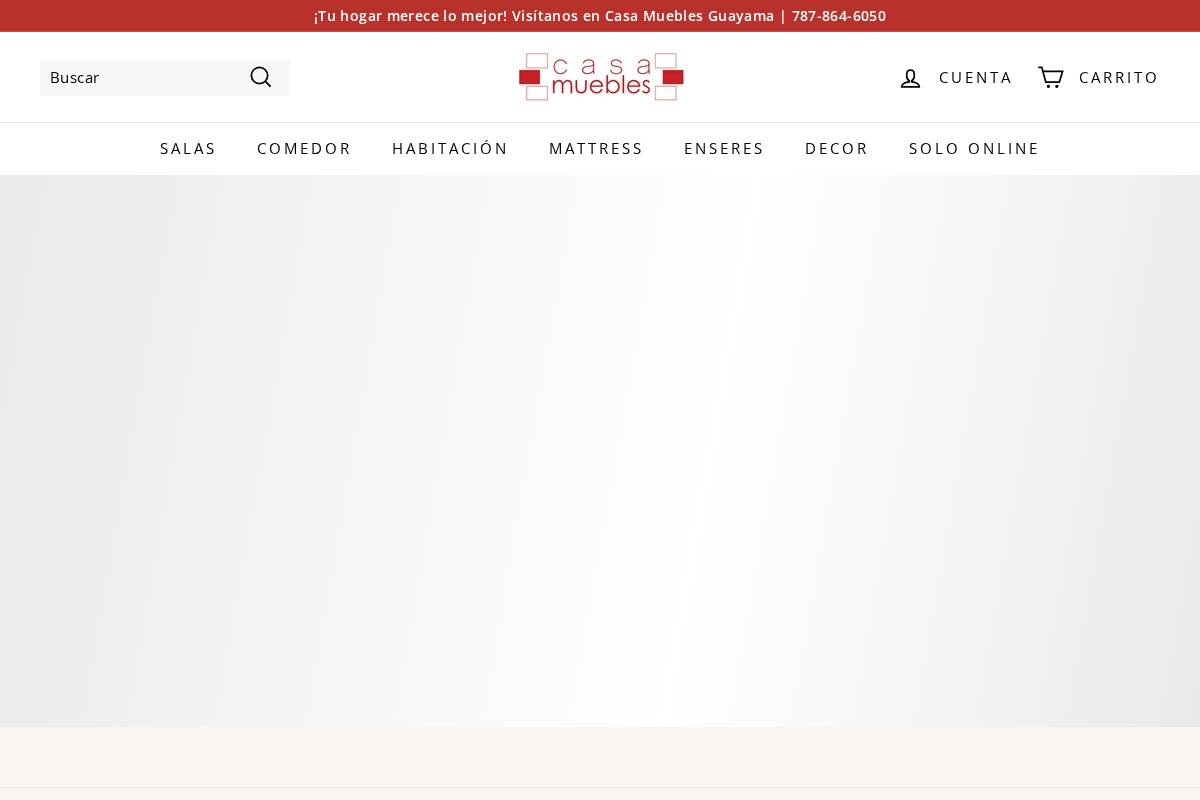
Task: Open CARRITO to view the cart
Action: pos(1119,77)
